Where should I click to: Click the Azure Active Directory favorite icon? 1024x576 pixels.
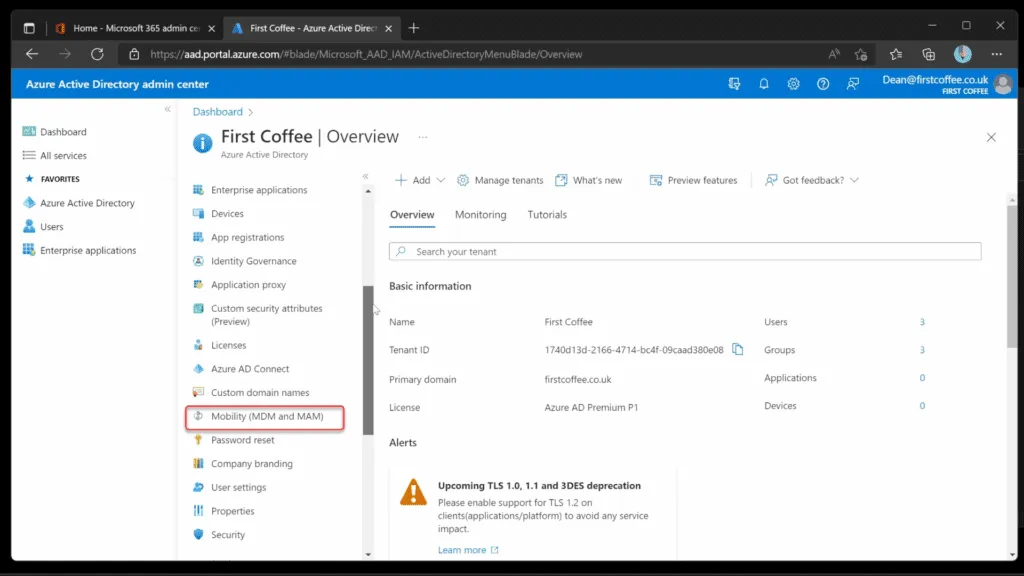point(29,202)
